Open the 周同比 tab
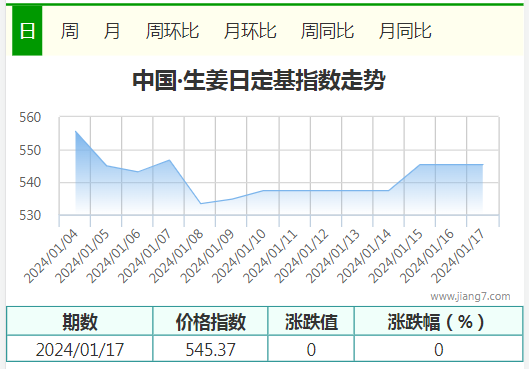This screenshot has width=529, height=369. tap(327, 31)
